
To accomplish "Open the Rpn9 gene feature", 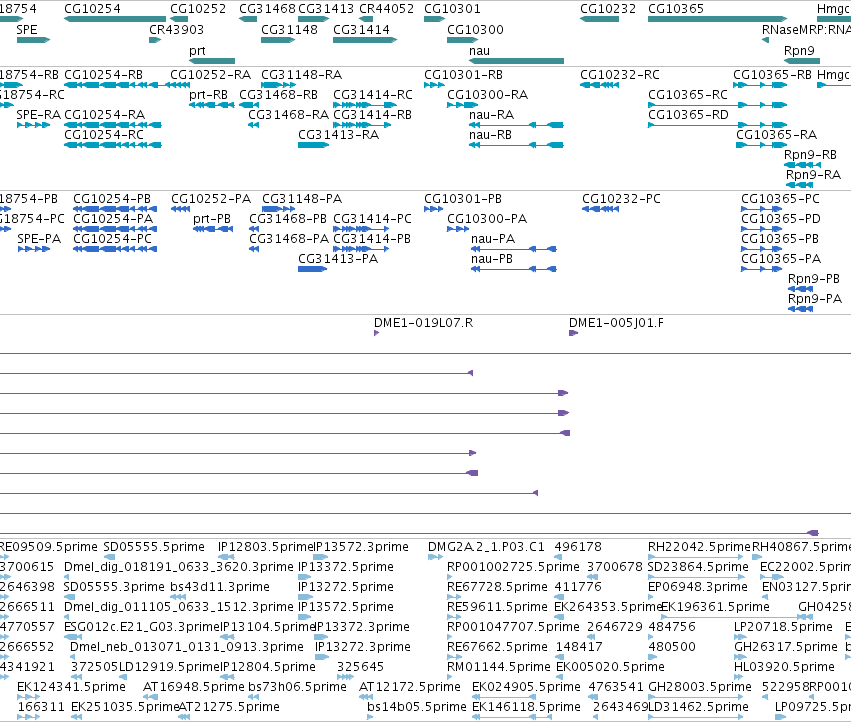I will [x=802, y=61].
